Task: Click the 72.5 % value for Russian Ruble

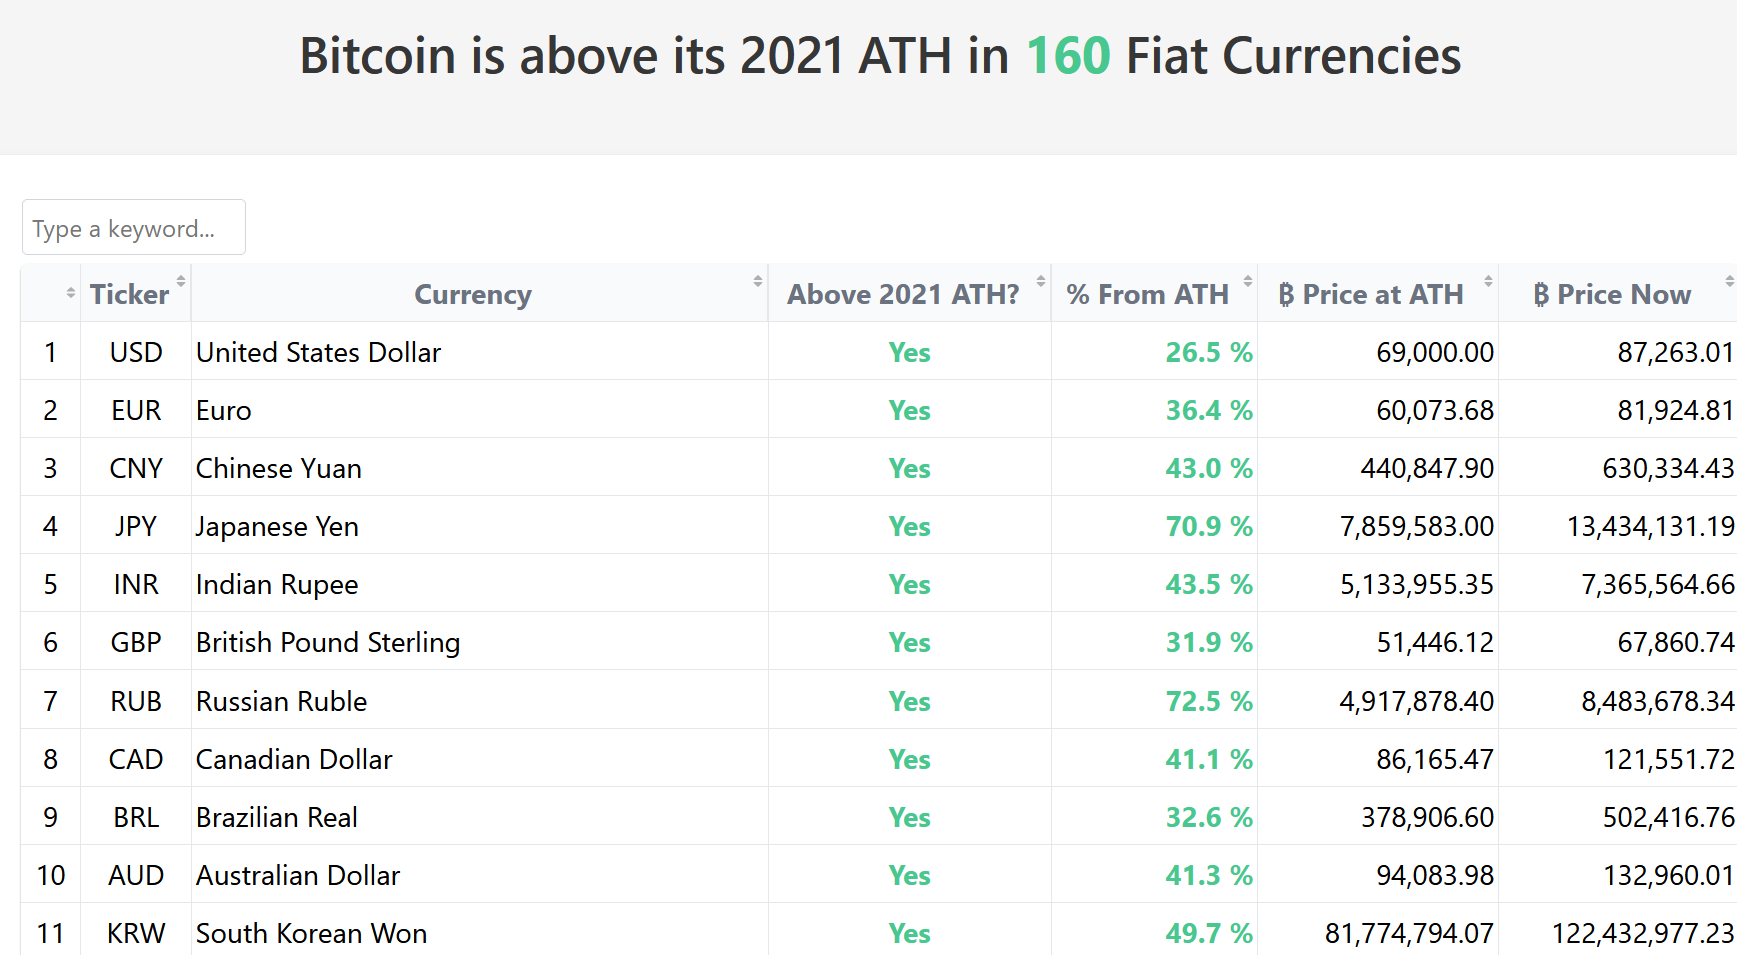Action: point(1208,702)
